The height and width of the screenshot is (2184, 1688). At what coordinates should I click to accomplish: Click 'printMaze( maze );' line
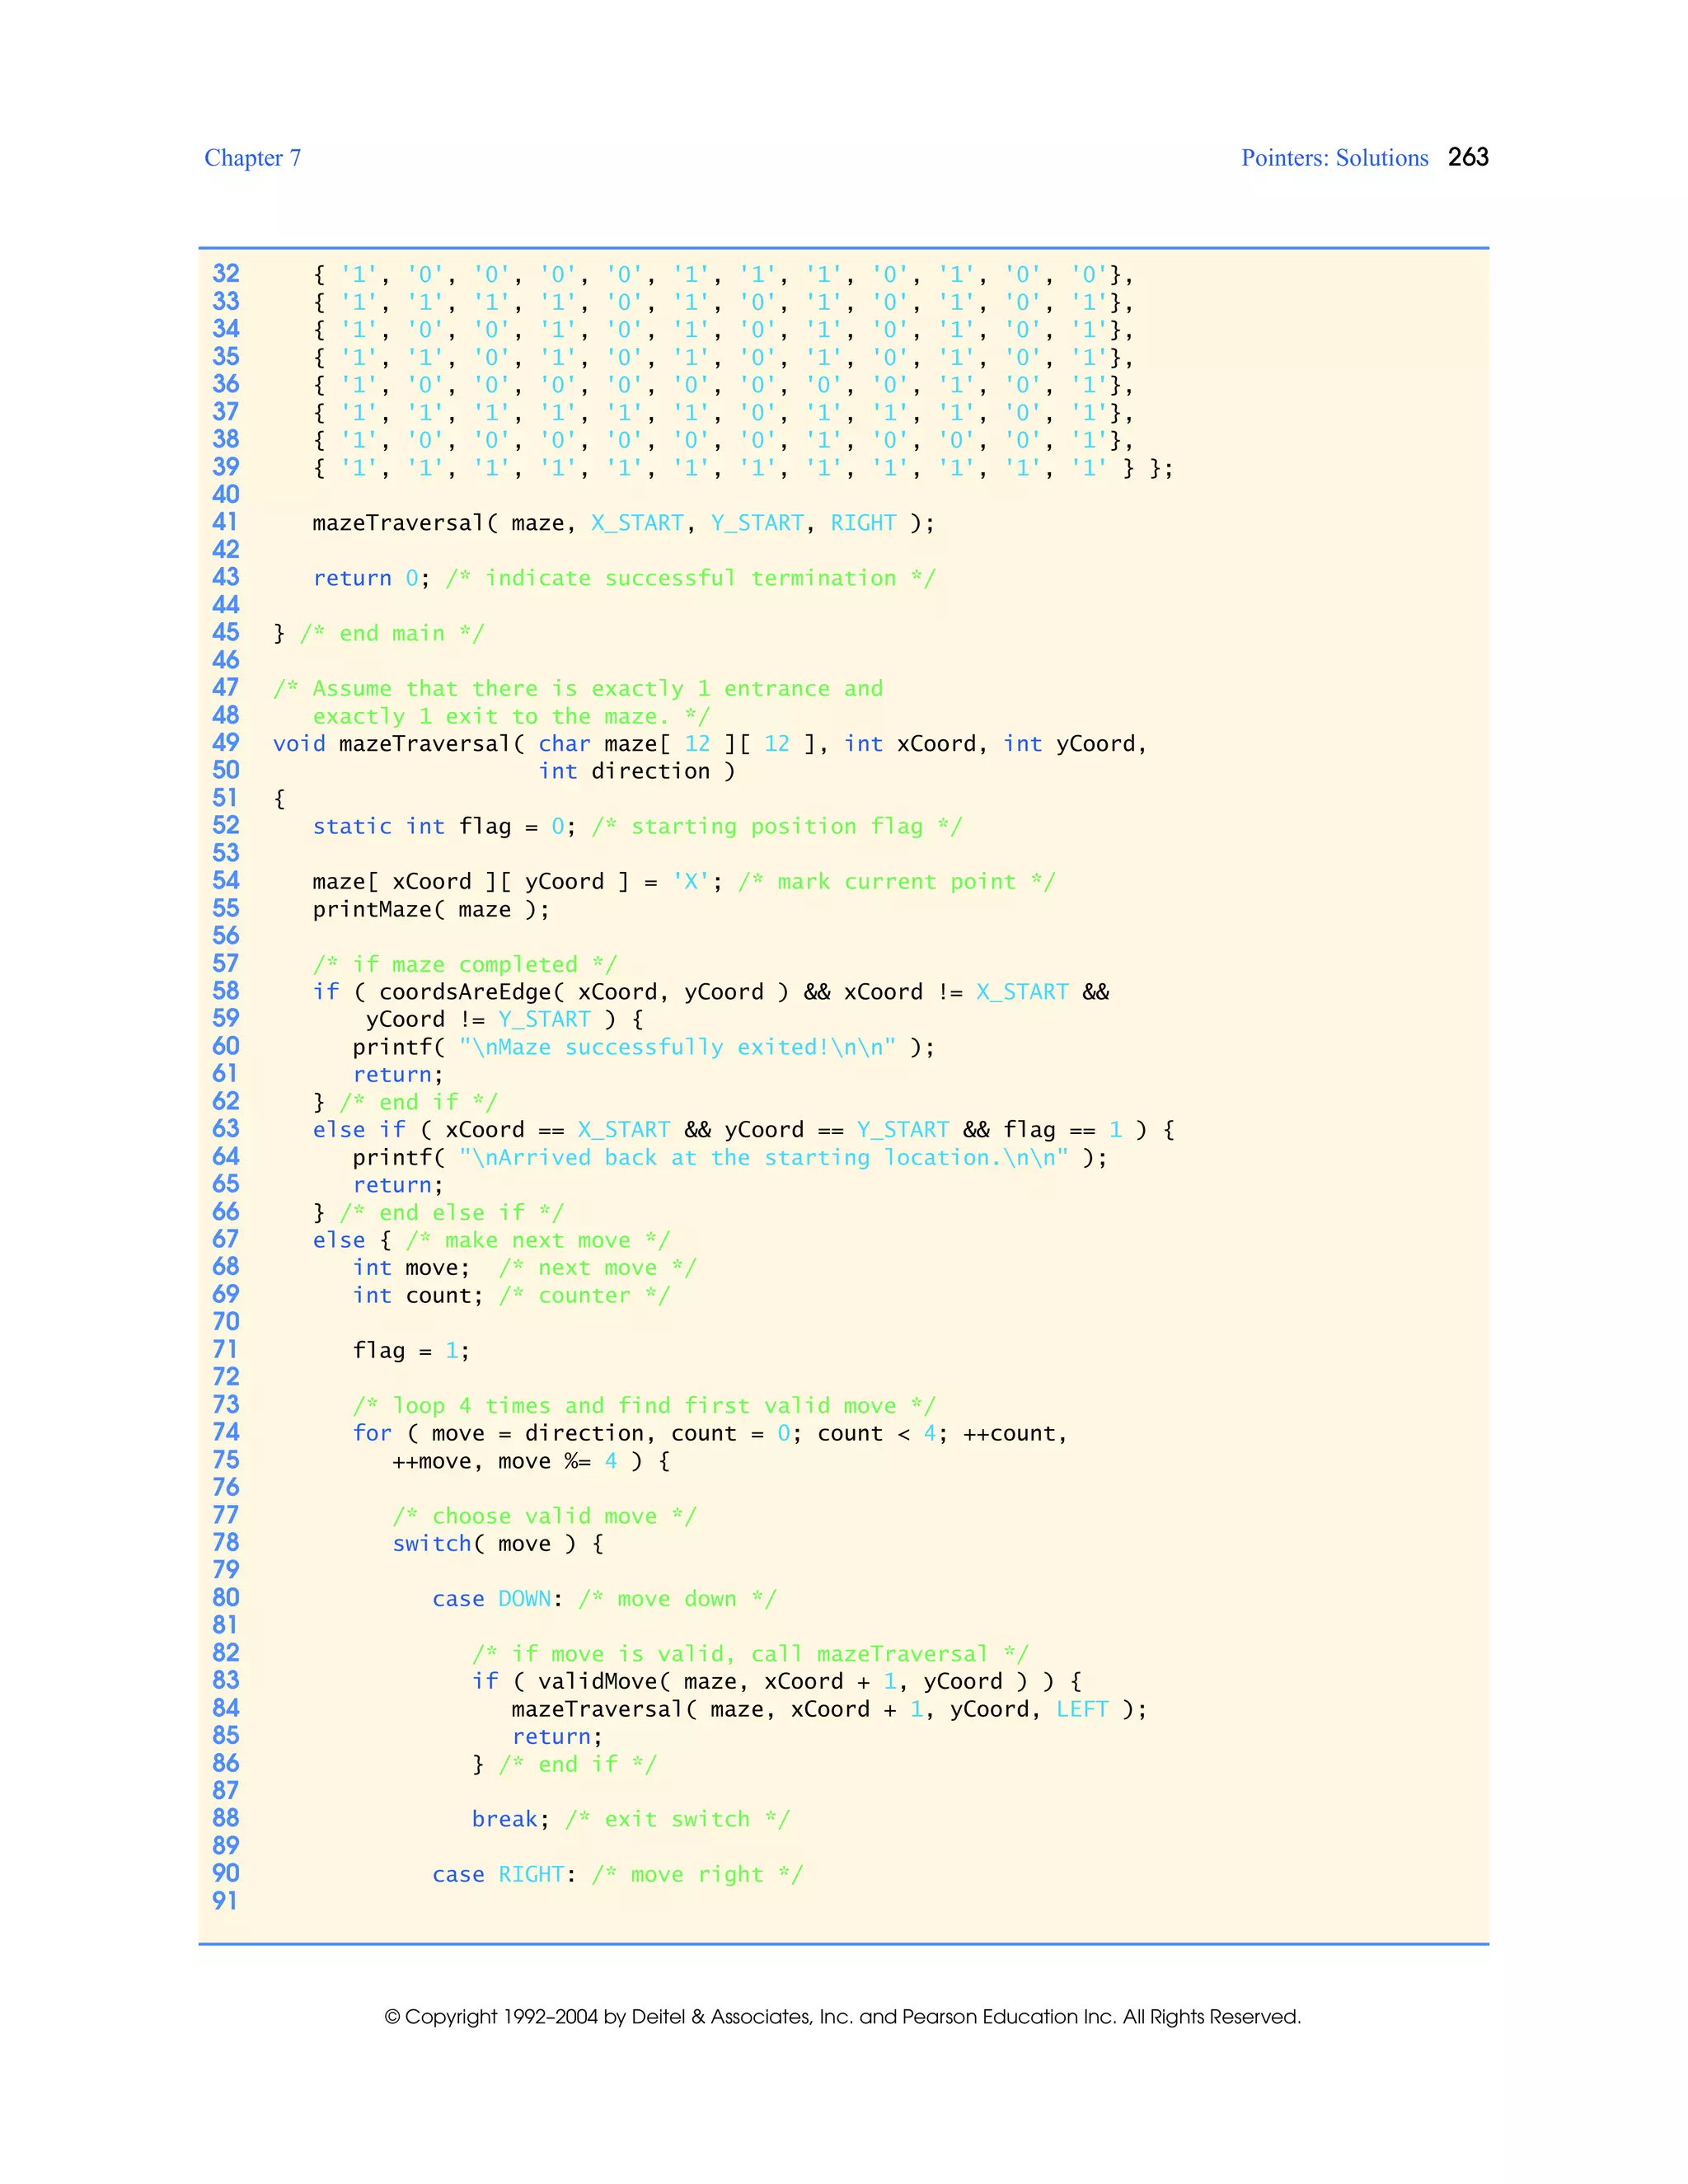coord(430,909)
